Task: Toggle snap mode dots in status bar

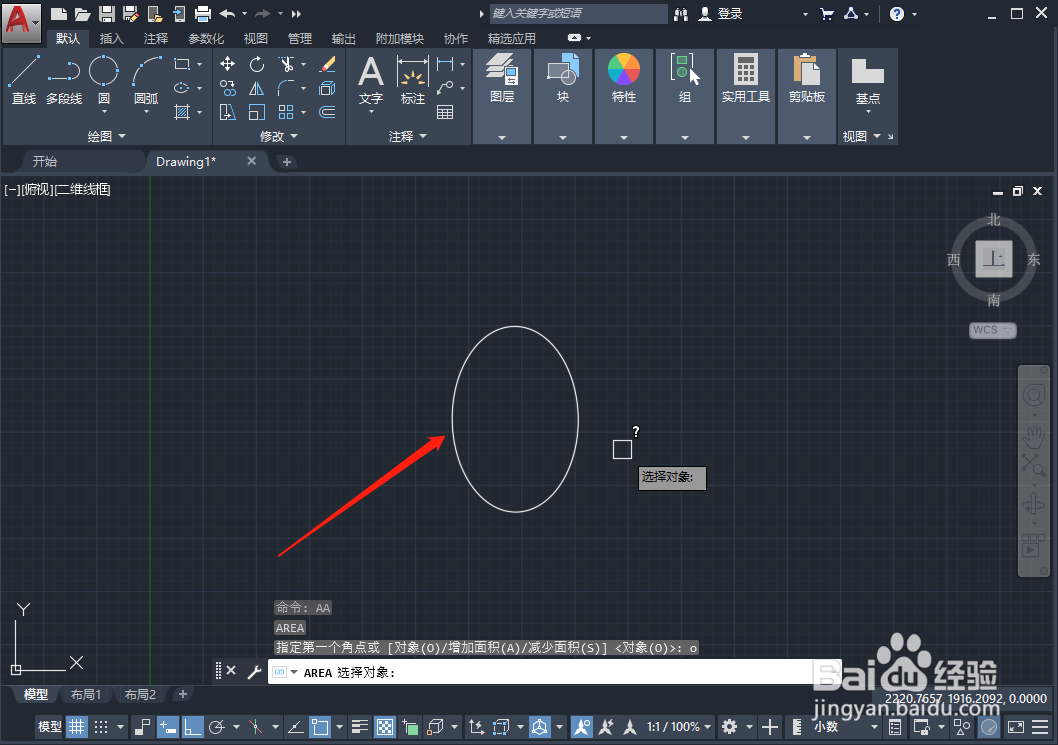Action: (x=101, y=727)
